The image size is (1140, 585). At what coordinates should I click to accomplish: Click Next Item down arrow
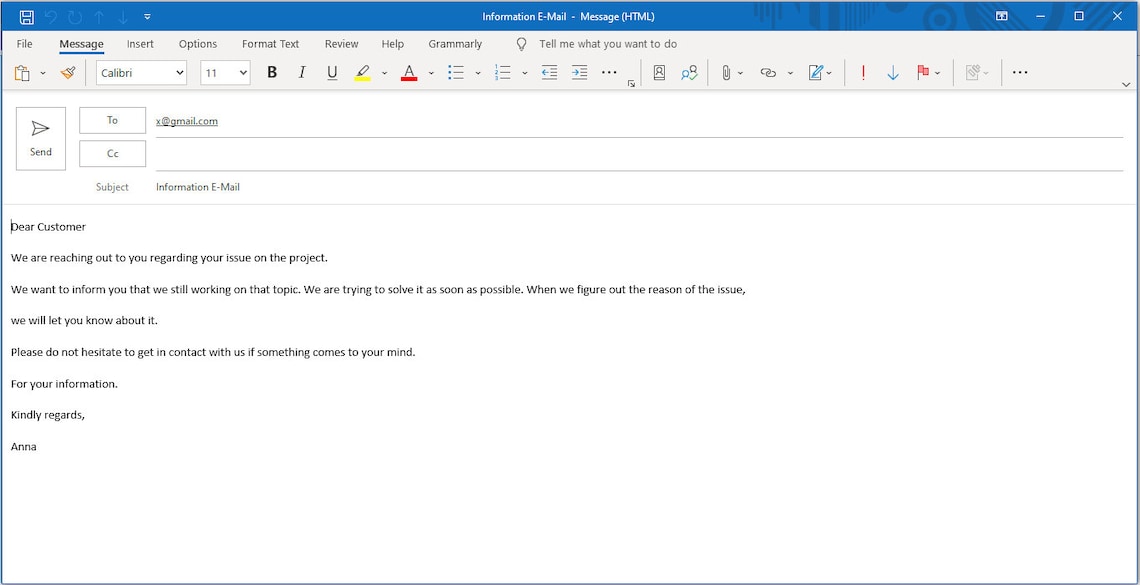[x=123, y=16]
